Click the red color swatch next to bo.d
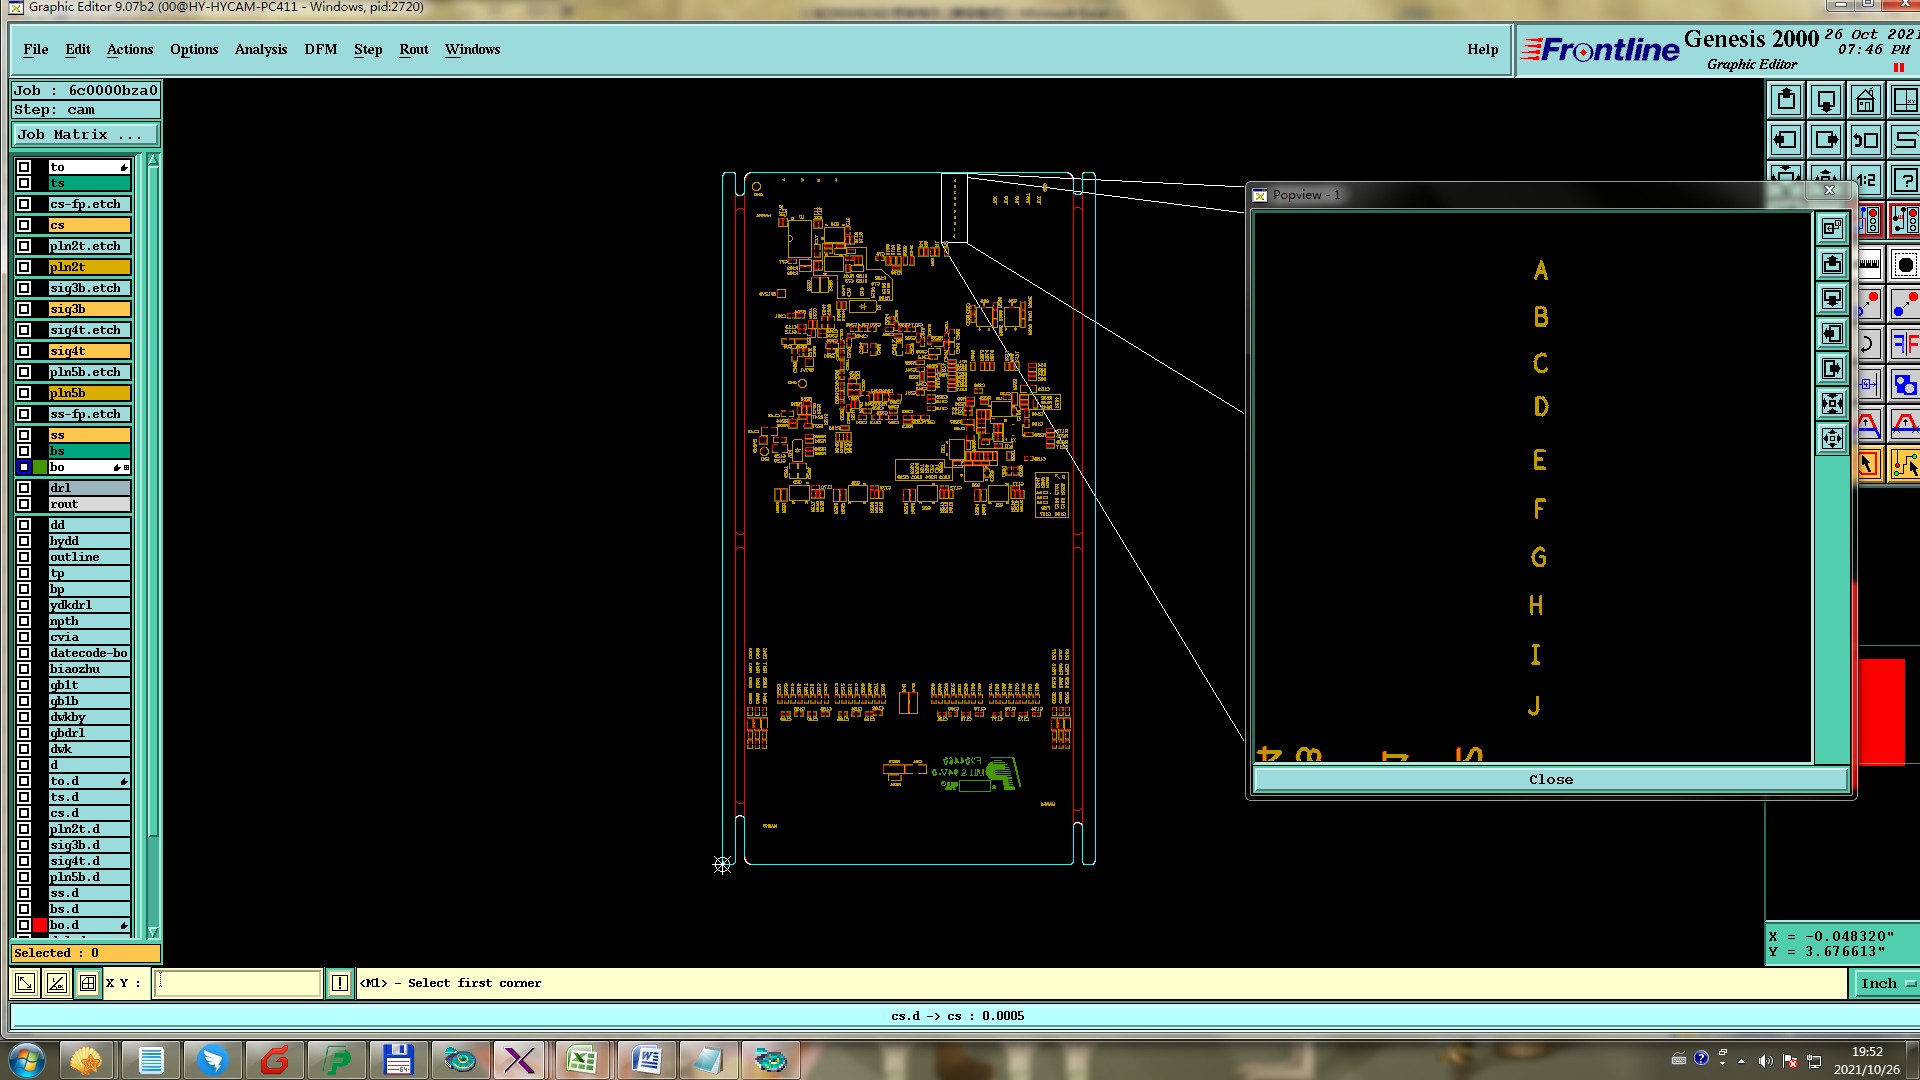This screenshot has height=1080, width=1920. [40, 925]
